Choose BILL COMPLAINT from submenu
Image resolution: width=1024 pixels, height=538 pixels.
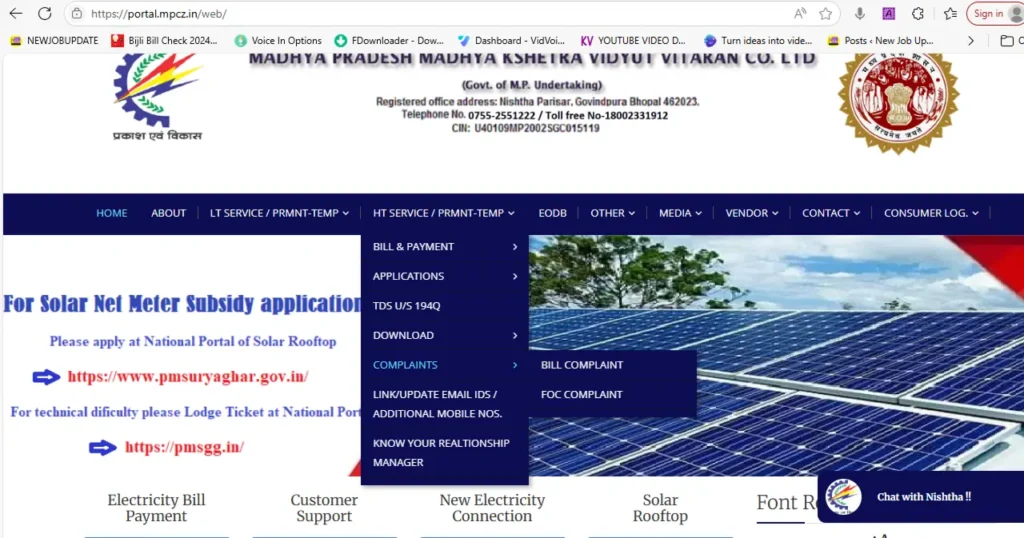[613, 365]
